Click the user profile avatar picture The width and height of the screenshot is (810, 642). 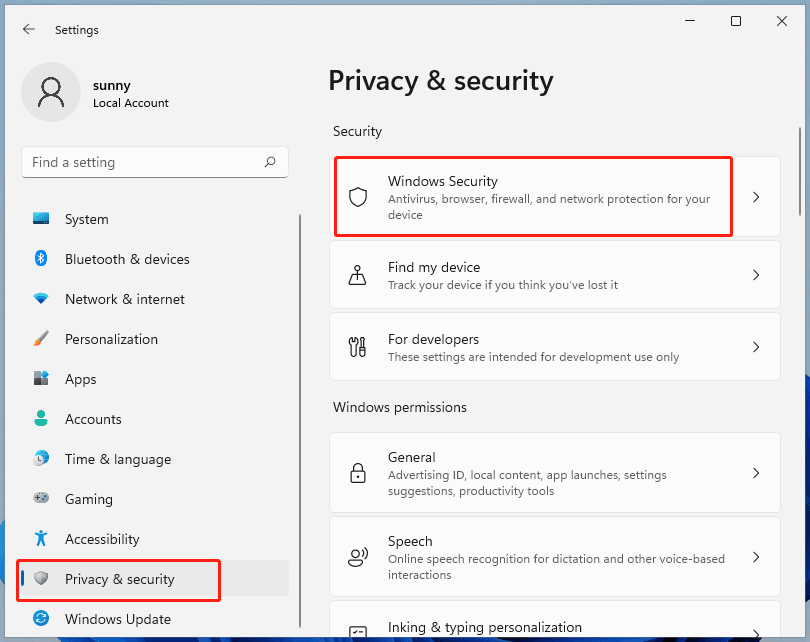click(50, 92)
